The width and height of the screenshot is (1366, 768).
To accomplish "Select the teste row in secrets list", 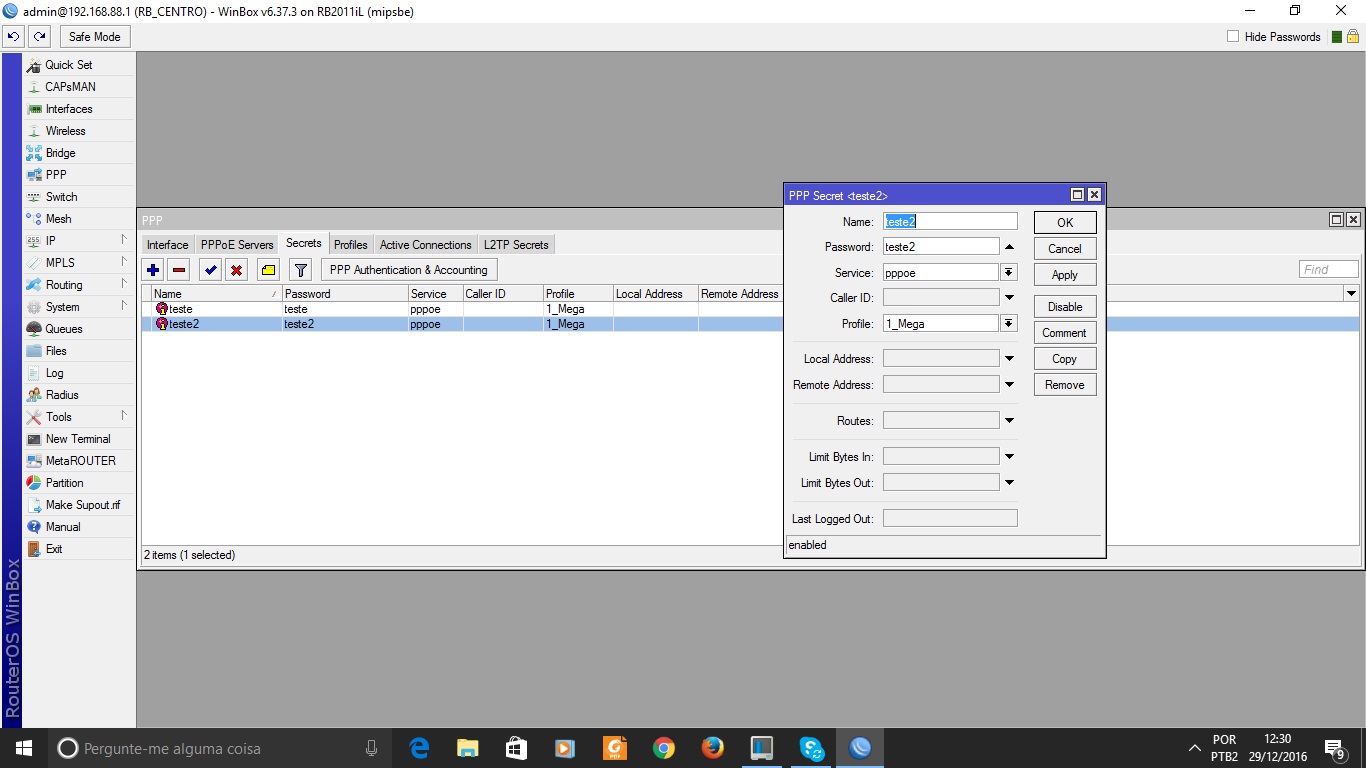I will point(462,309).
